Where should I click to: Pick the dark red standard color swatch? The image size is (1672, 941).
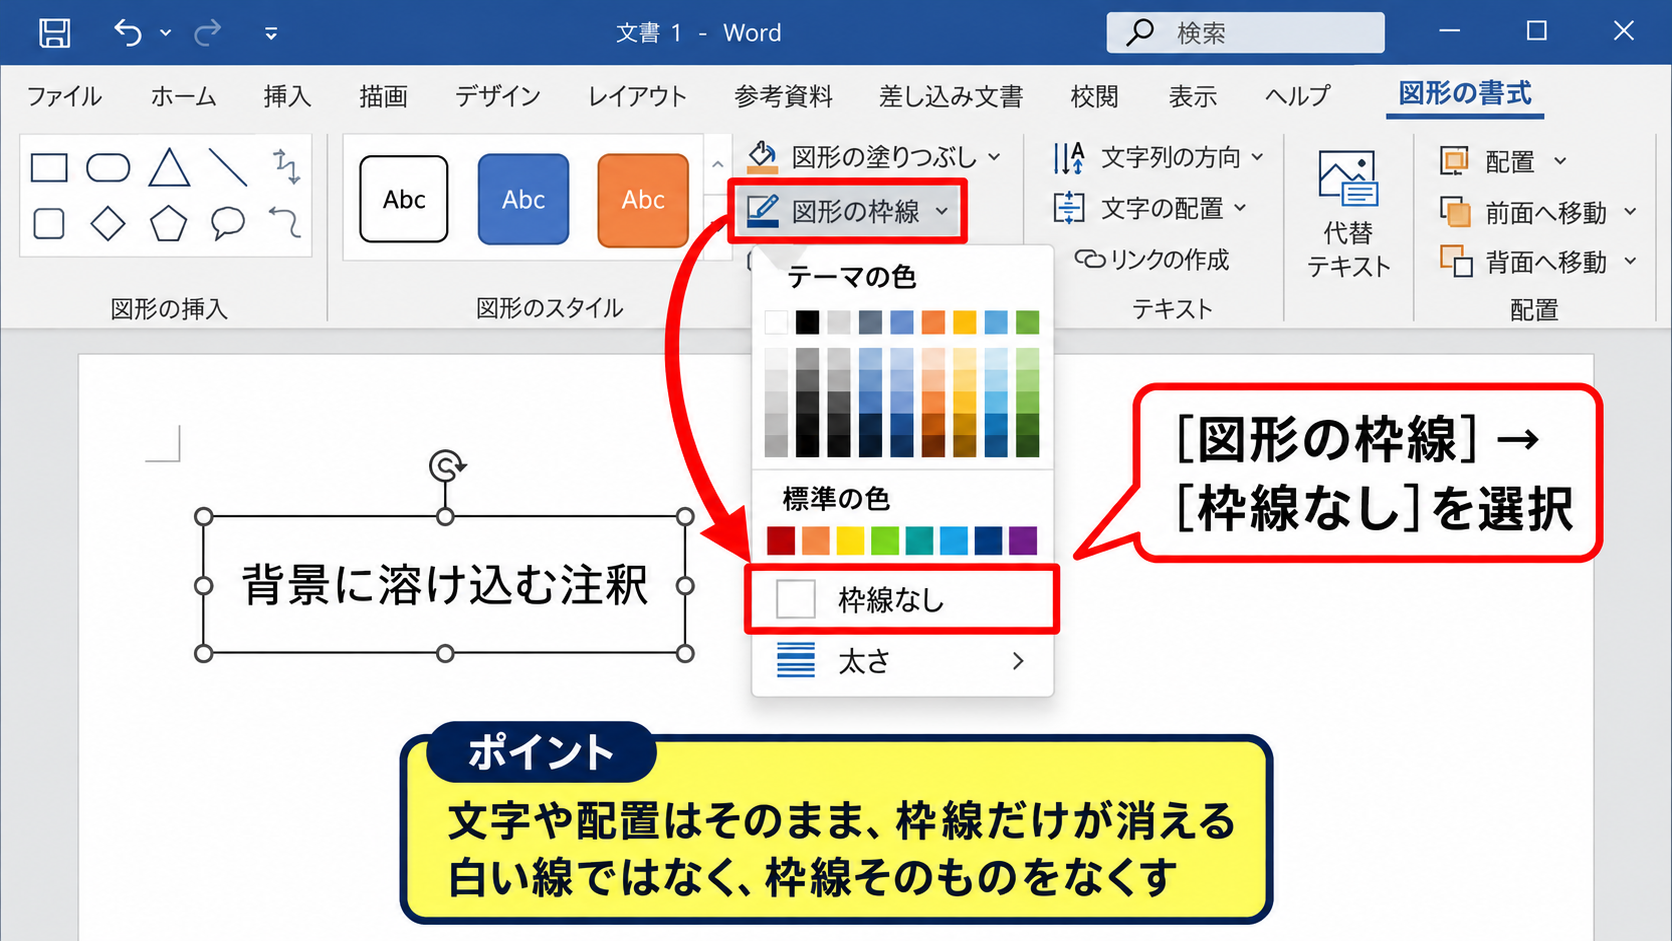click(781, 540)
